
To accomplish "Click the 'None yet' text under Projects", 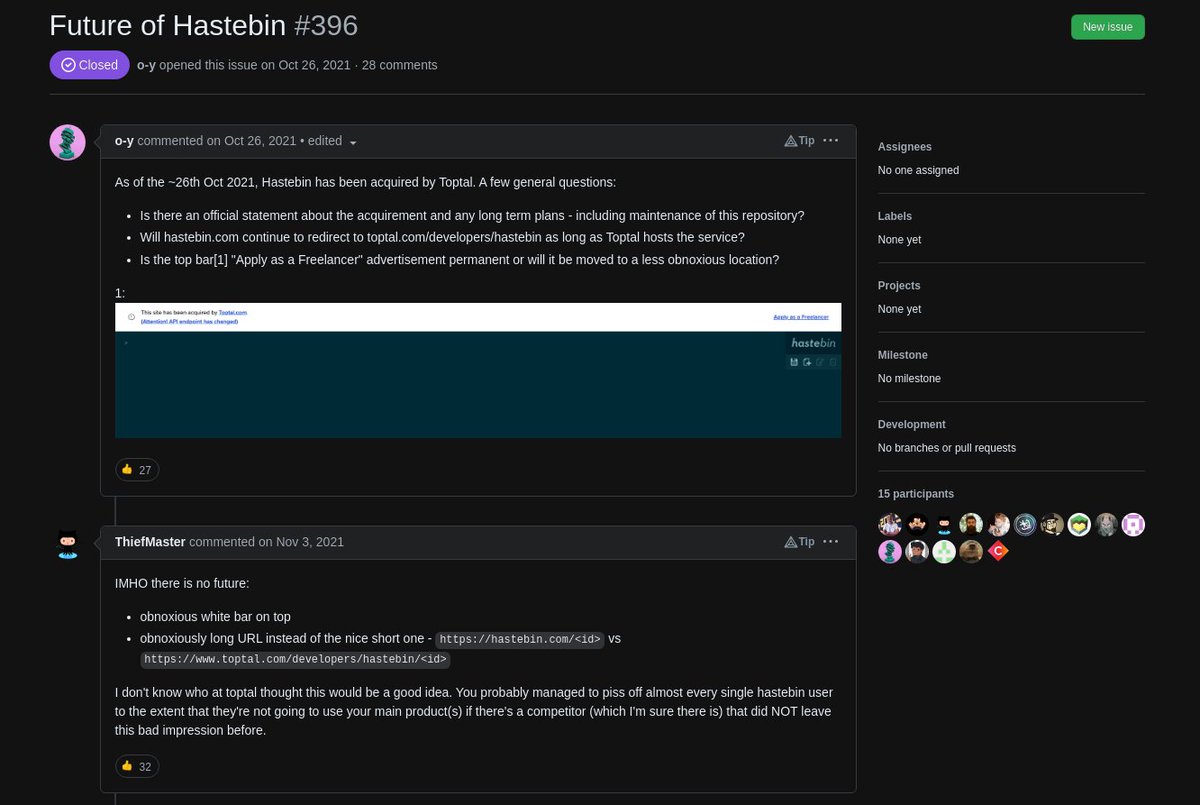I will click(x=900, y=309).
